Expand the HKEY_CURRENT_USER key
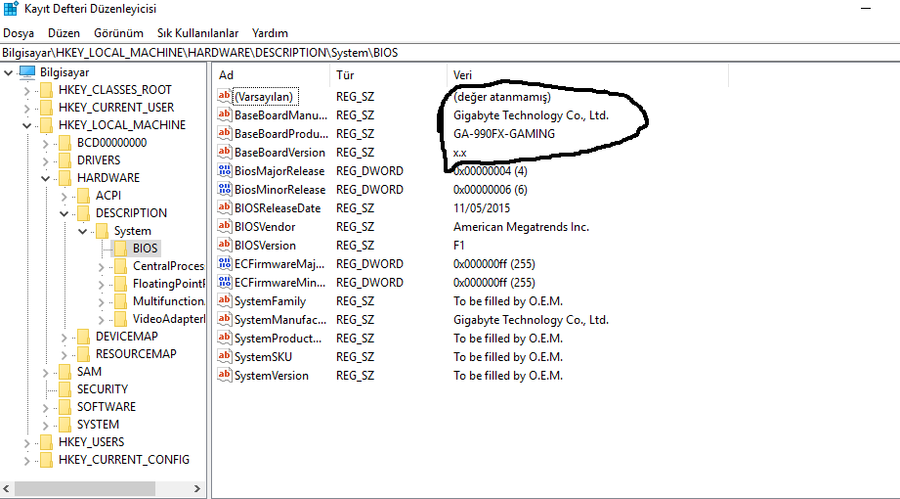Viewport: 900px width, 499px height. click(26, 108)
